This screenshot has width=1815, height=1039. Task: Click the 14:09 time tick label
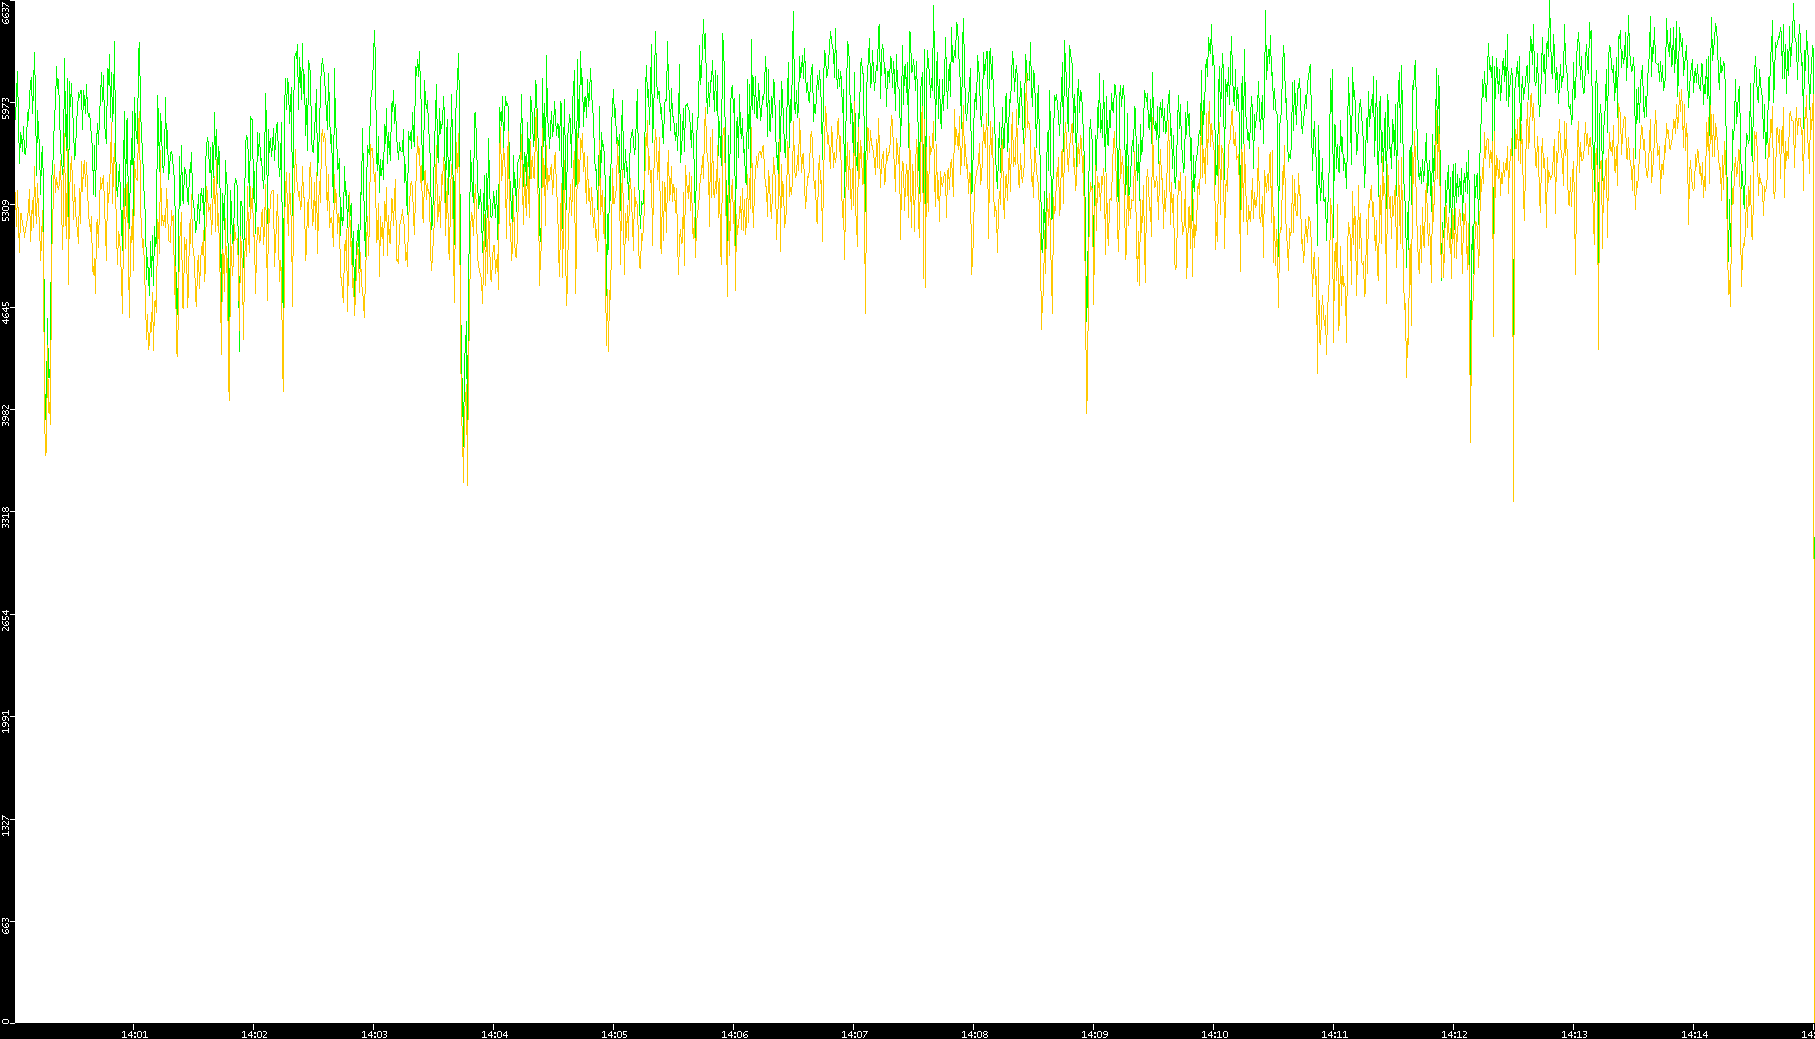click(x=1094, y=1034)
